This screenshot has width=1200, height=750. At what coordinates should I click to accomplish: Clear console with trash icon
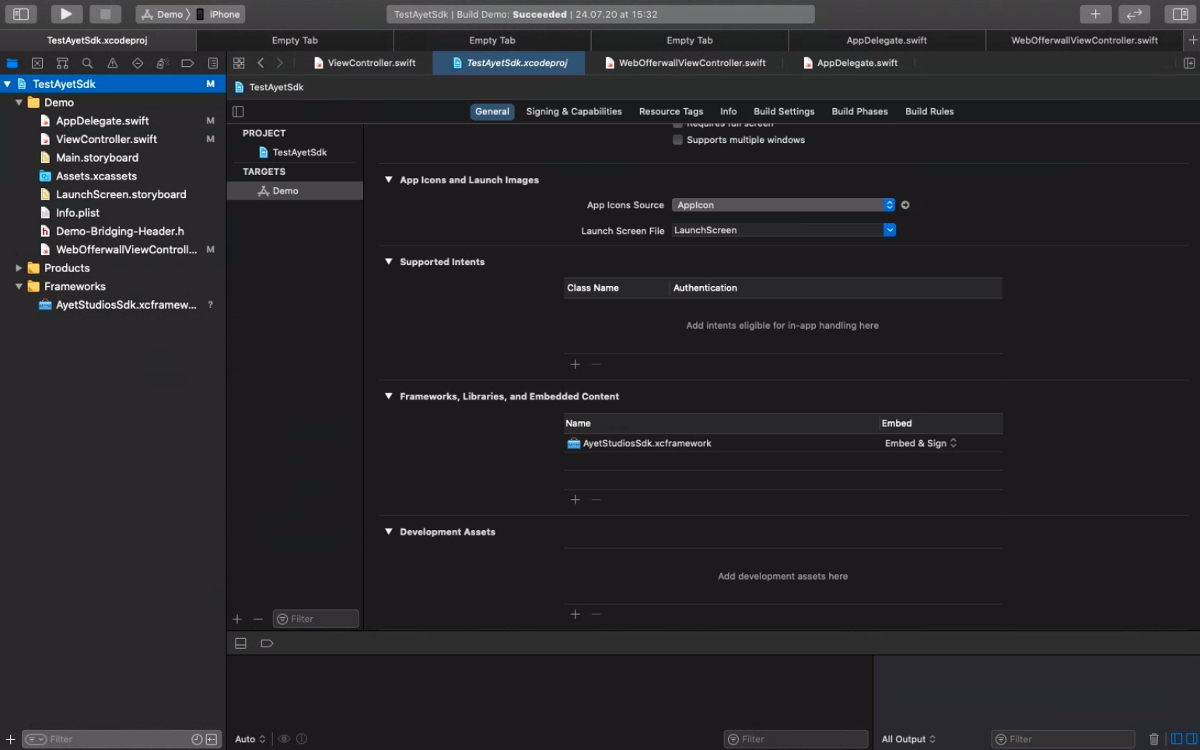click(1154, 739)
